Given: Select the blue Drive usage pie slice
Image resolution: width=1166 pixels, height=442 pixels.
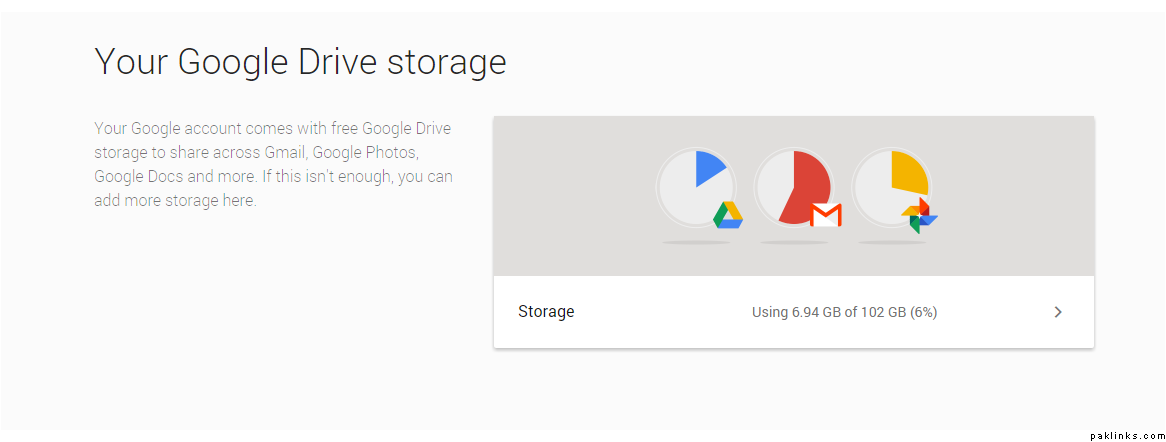Looking at the screenshot, I should (x=707, y=167).
